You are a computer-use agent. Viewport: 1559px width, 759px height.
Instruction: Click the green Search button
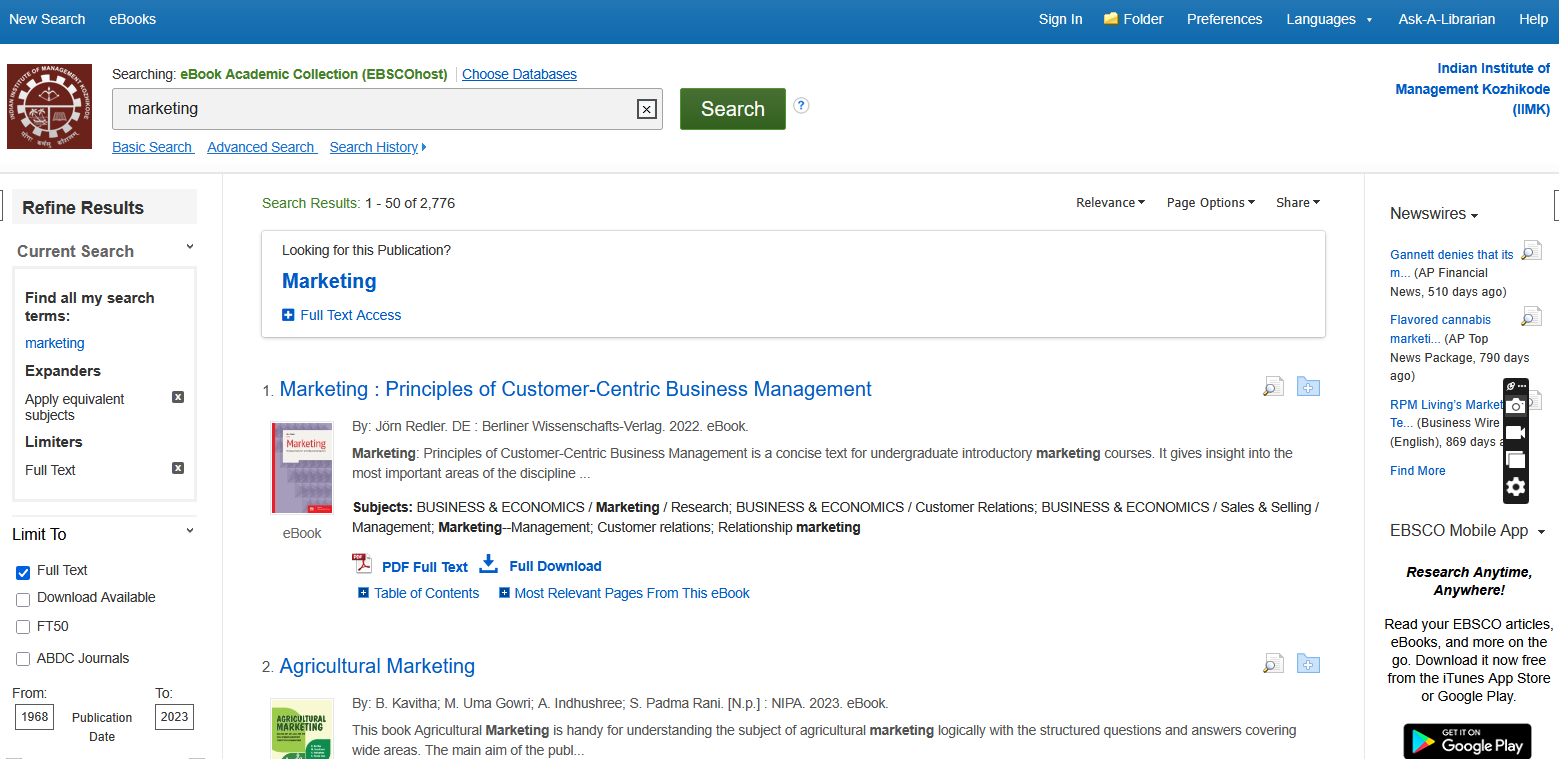pyautogui.click(x=732, y=109)
